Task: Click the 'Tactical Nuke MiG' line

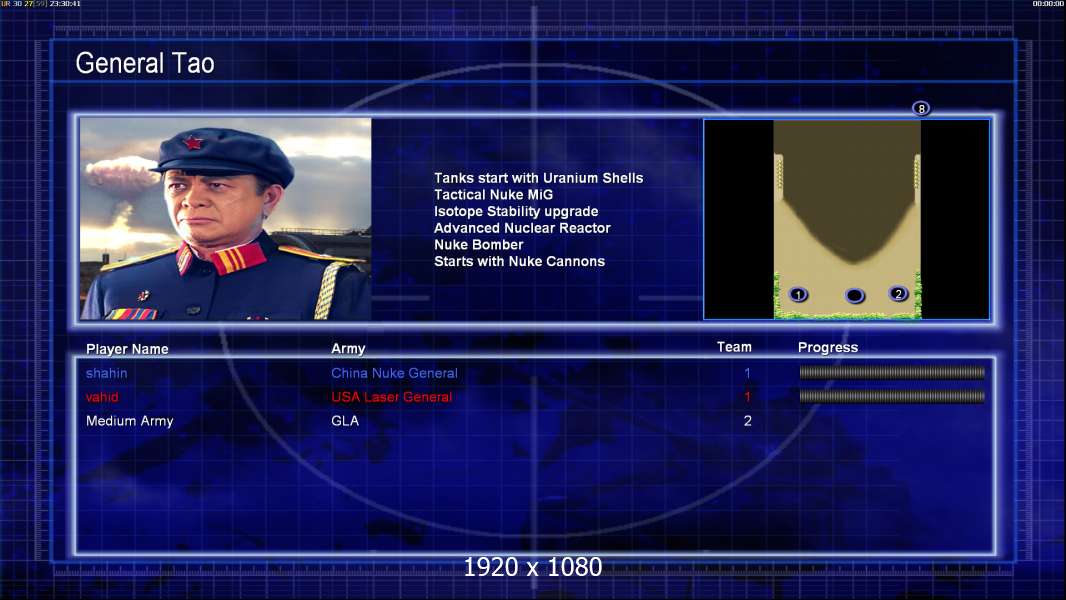Action: (x=494, y=195)
